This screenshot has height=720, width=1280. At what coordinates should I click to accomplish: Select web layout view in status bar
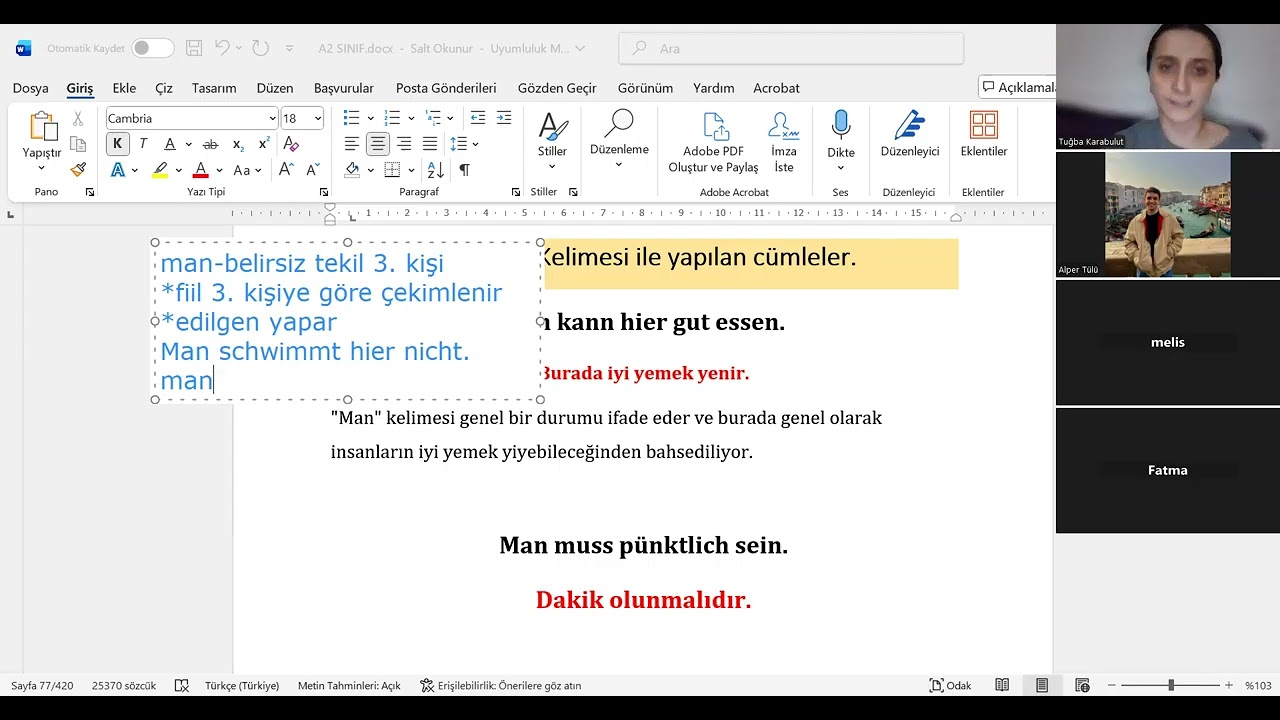(1082, 685)
